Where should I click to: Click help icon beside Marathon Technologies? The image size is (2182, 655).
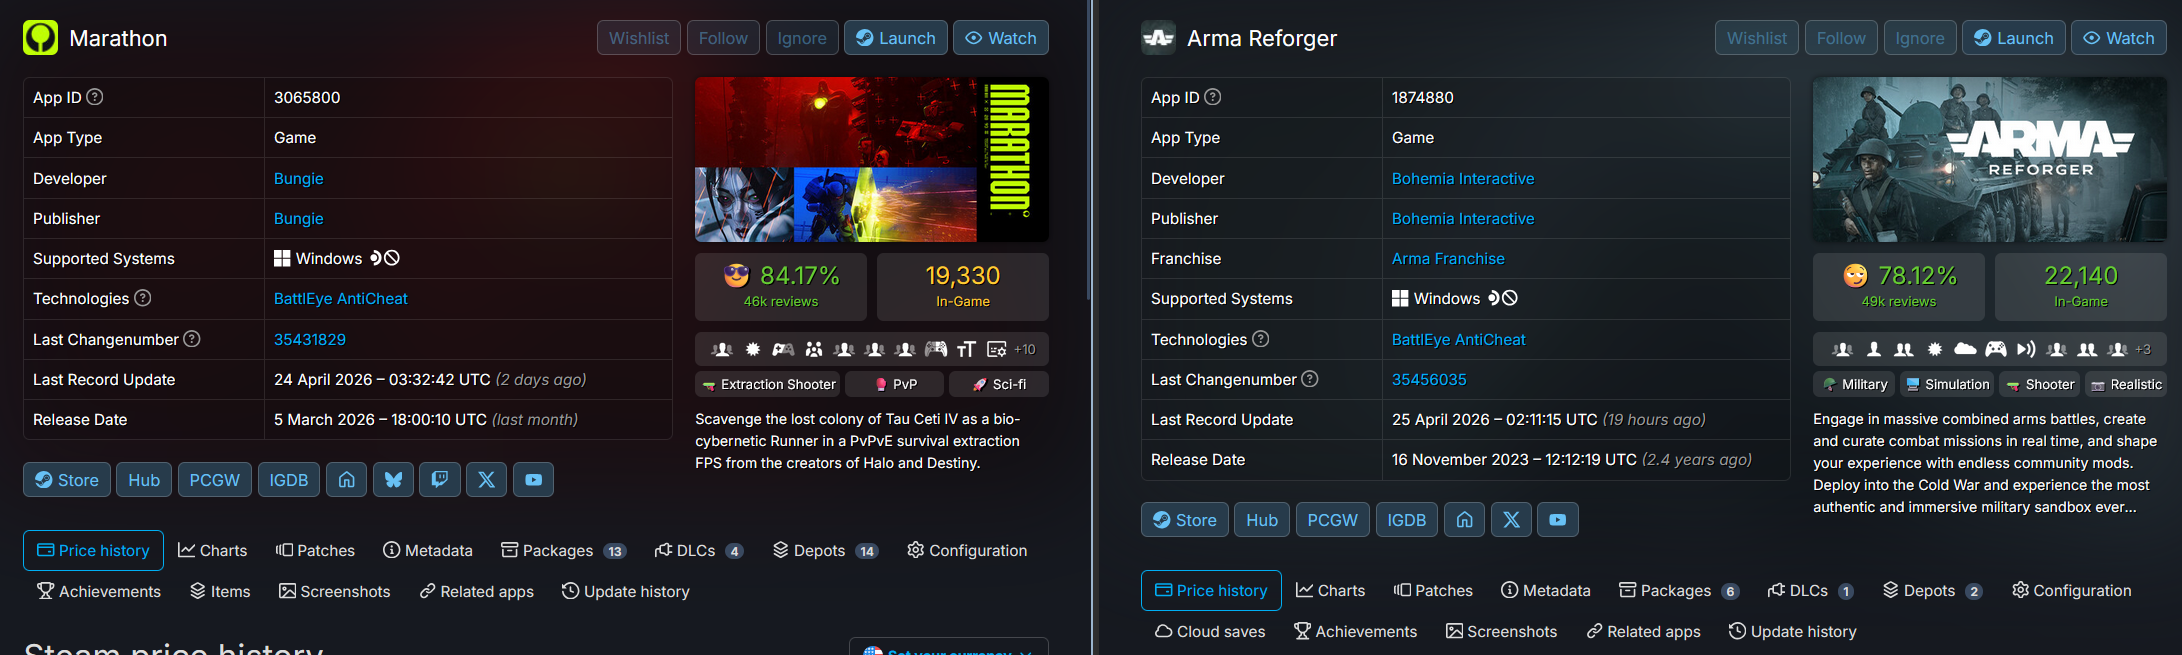pos(143,298)
